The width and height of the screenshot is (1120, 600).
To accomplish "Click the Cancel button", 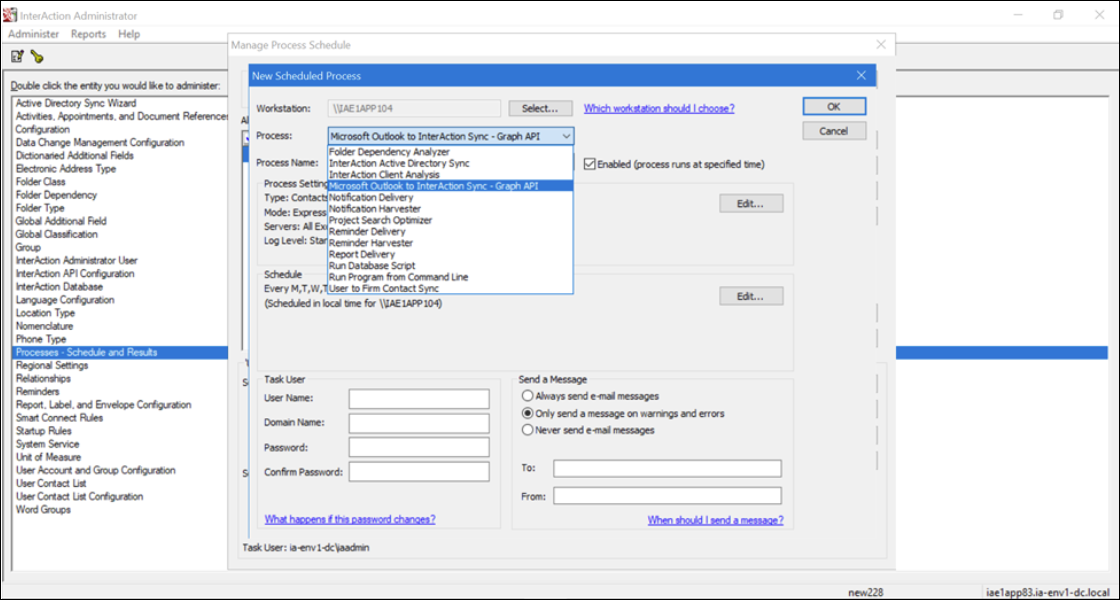I will coord(834,131).
